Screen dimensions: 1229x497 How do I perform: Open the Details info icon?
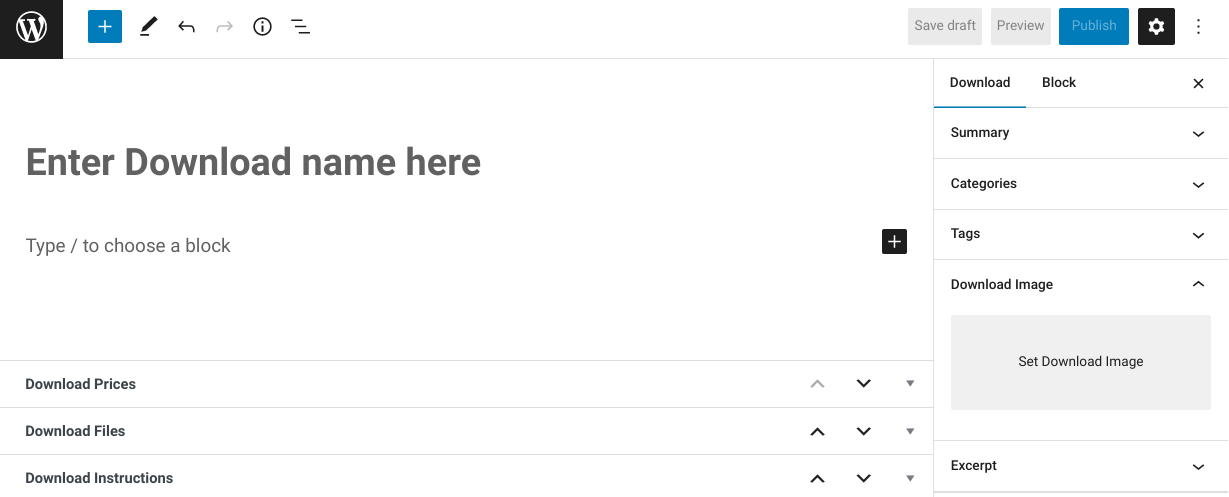click(x=262, y=27)
